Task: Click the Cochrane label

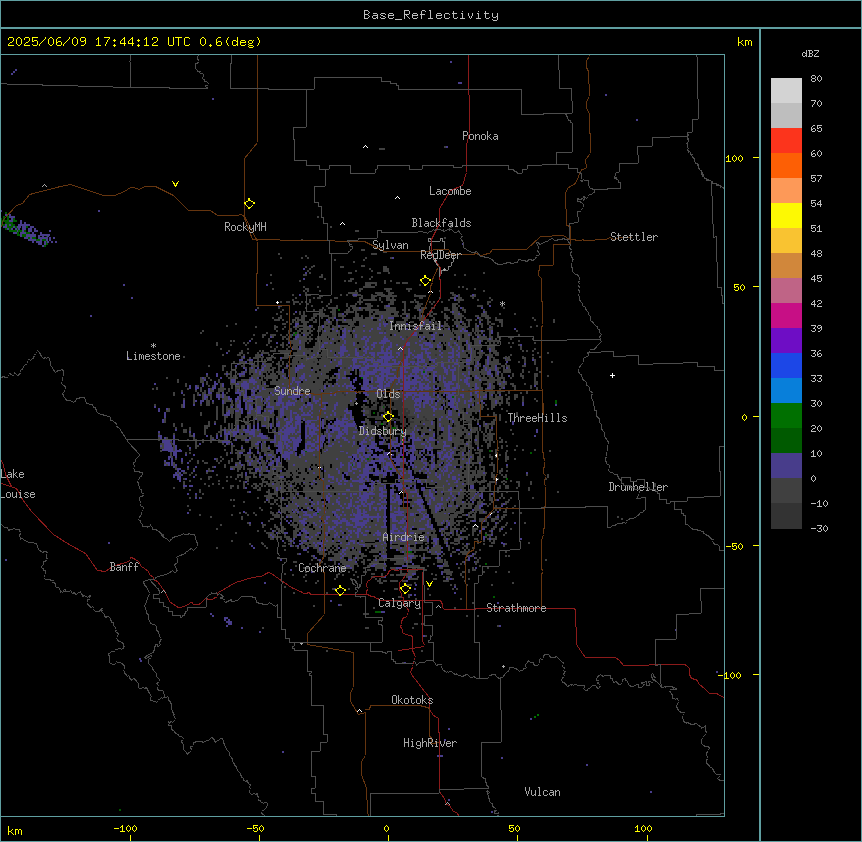Action: pyautogui.click(x=322, y=568)
